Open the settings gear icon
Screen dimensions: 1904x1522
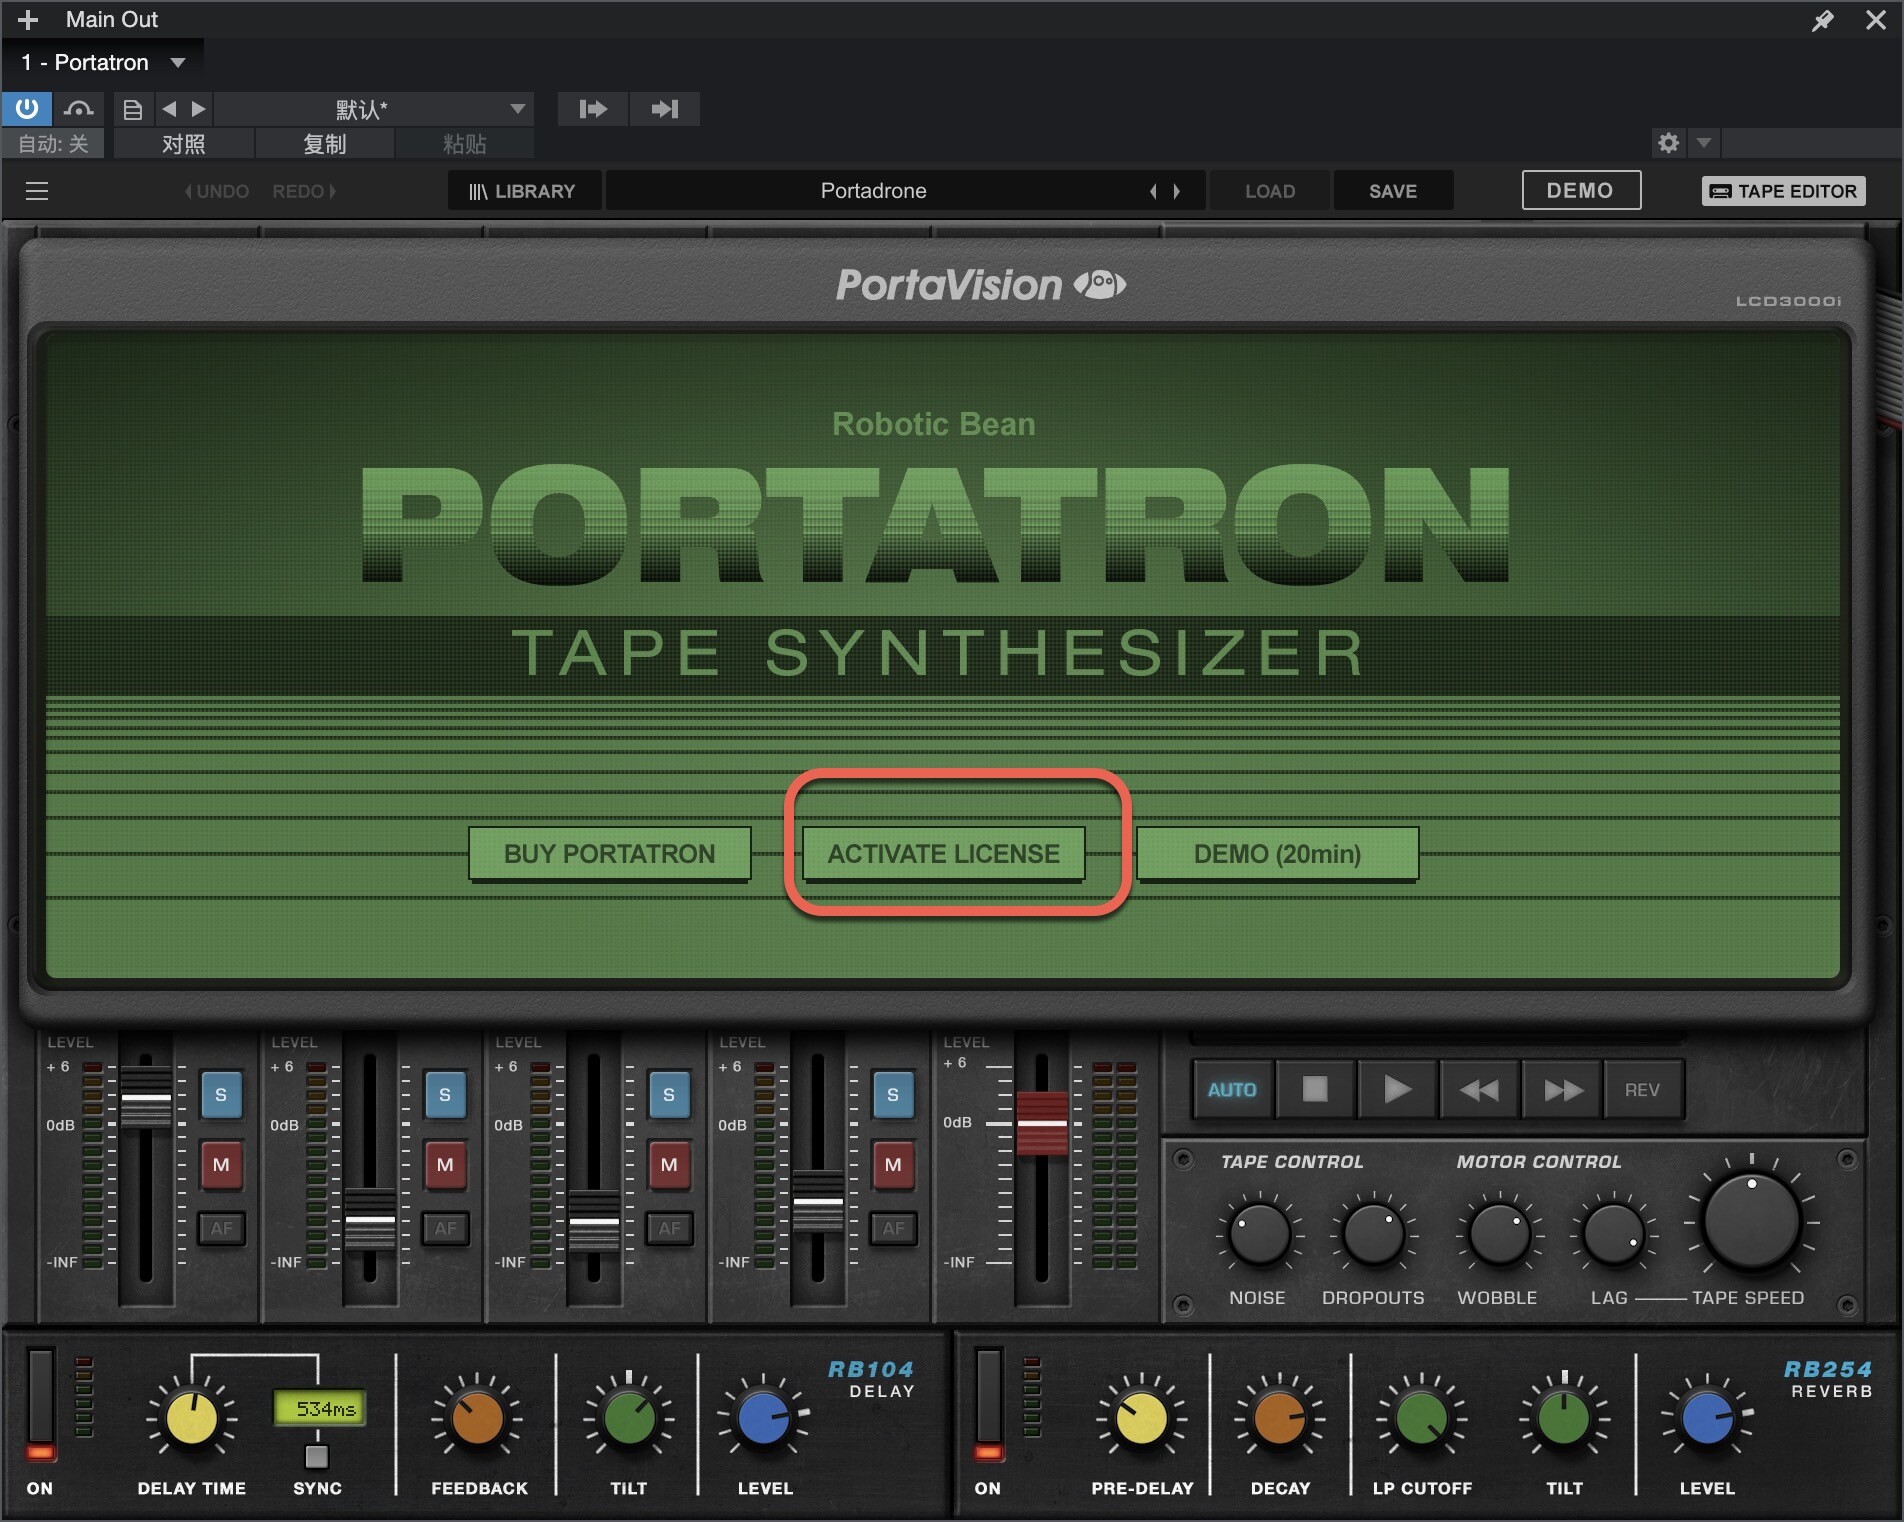(x=1668, y=143)
